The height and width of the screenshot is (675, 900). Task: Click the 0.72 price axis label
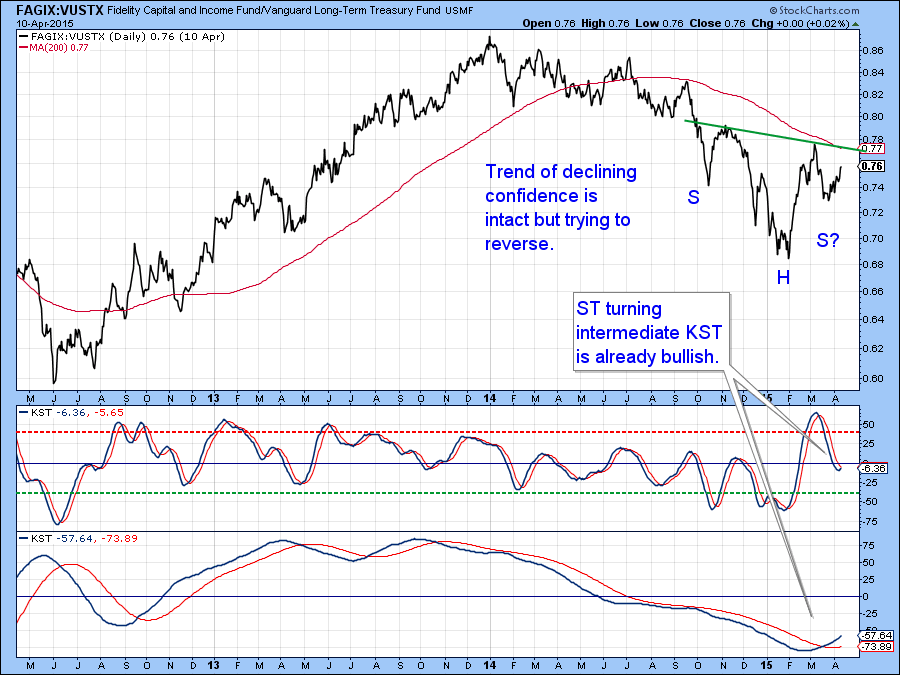[x=872, y=212]
